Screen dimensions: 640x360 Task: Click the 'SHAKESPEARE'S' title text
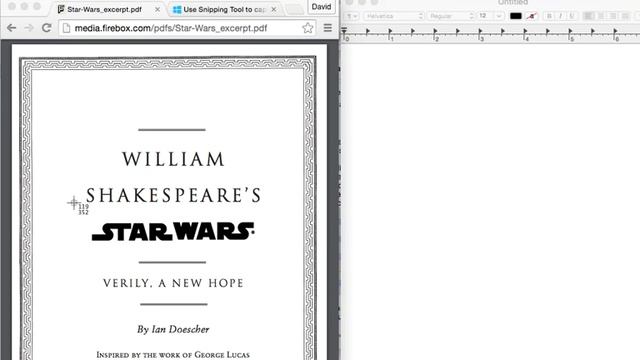click(173, 195)
